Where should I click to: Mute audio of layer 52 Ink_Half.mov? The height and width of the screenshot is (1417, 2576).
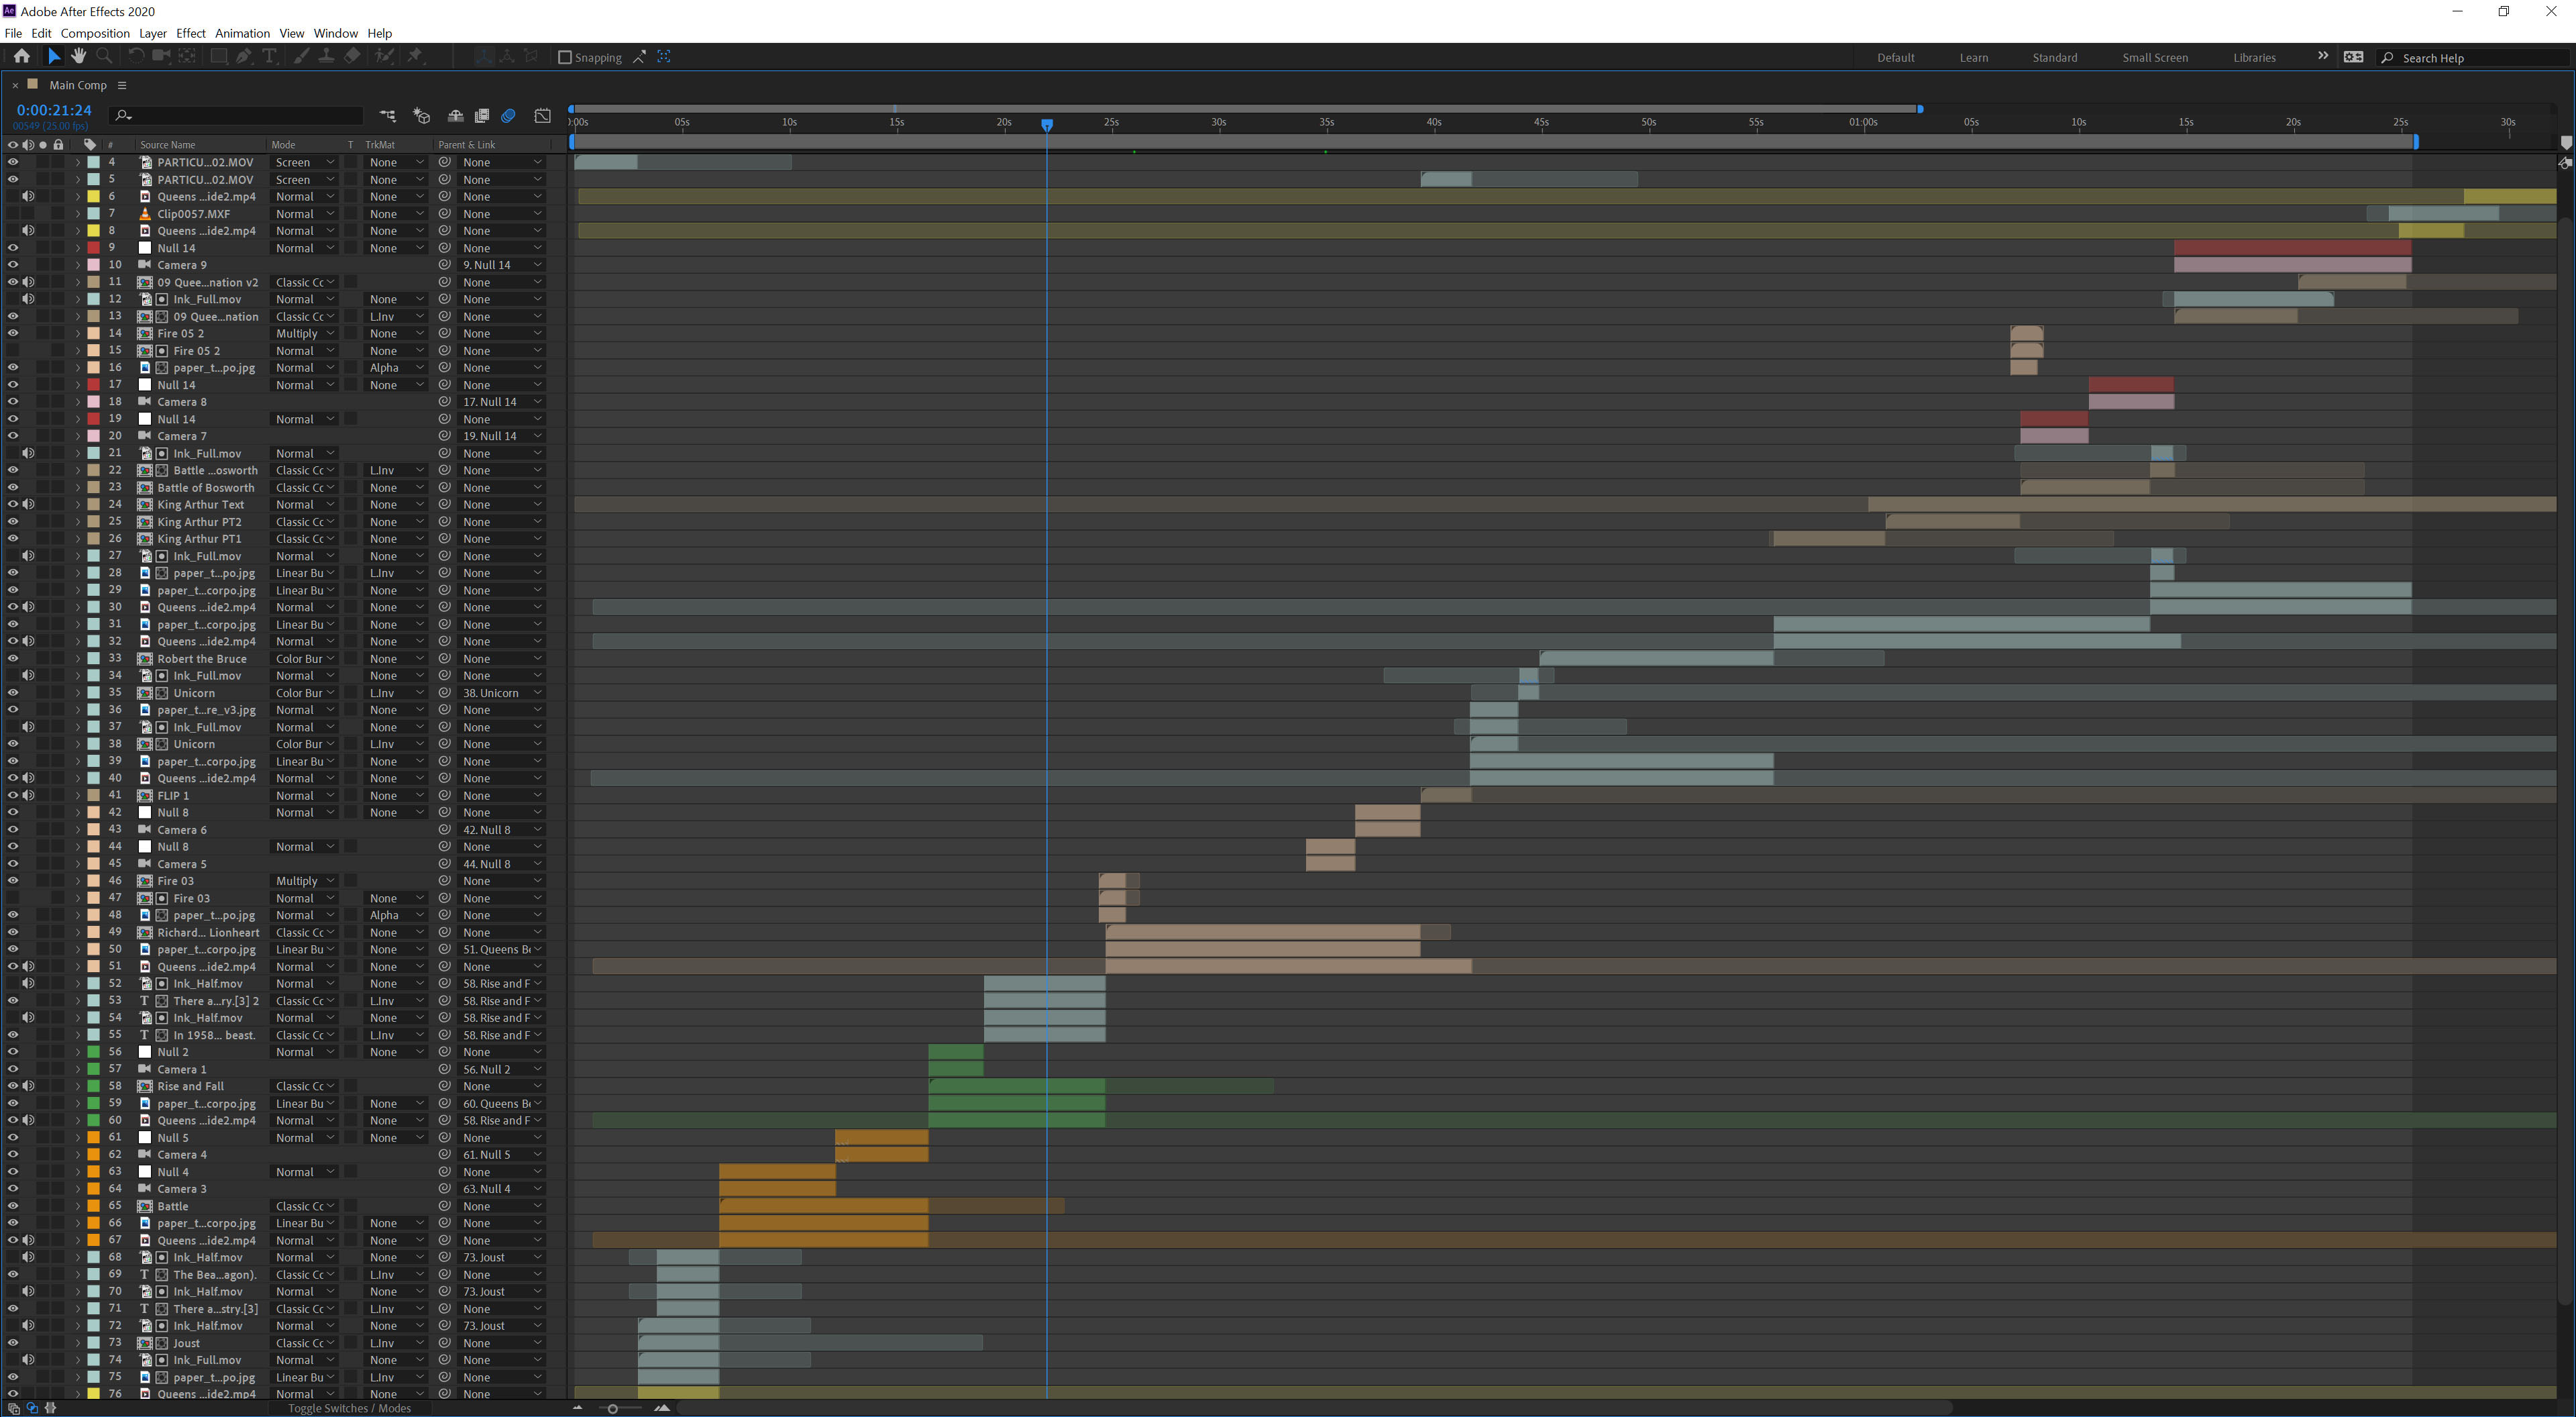(28, 983)
